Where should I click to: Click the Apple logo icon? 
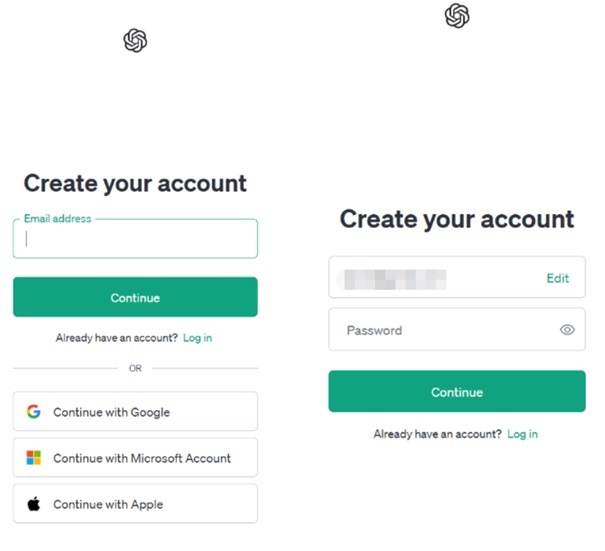coord(34,504)
